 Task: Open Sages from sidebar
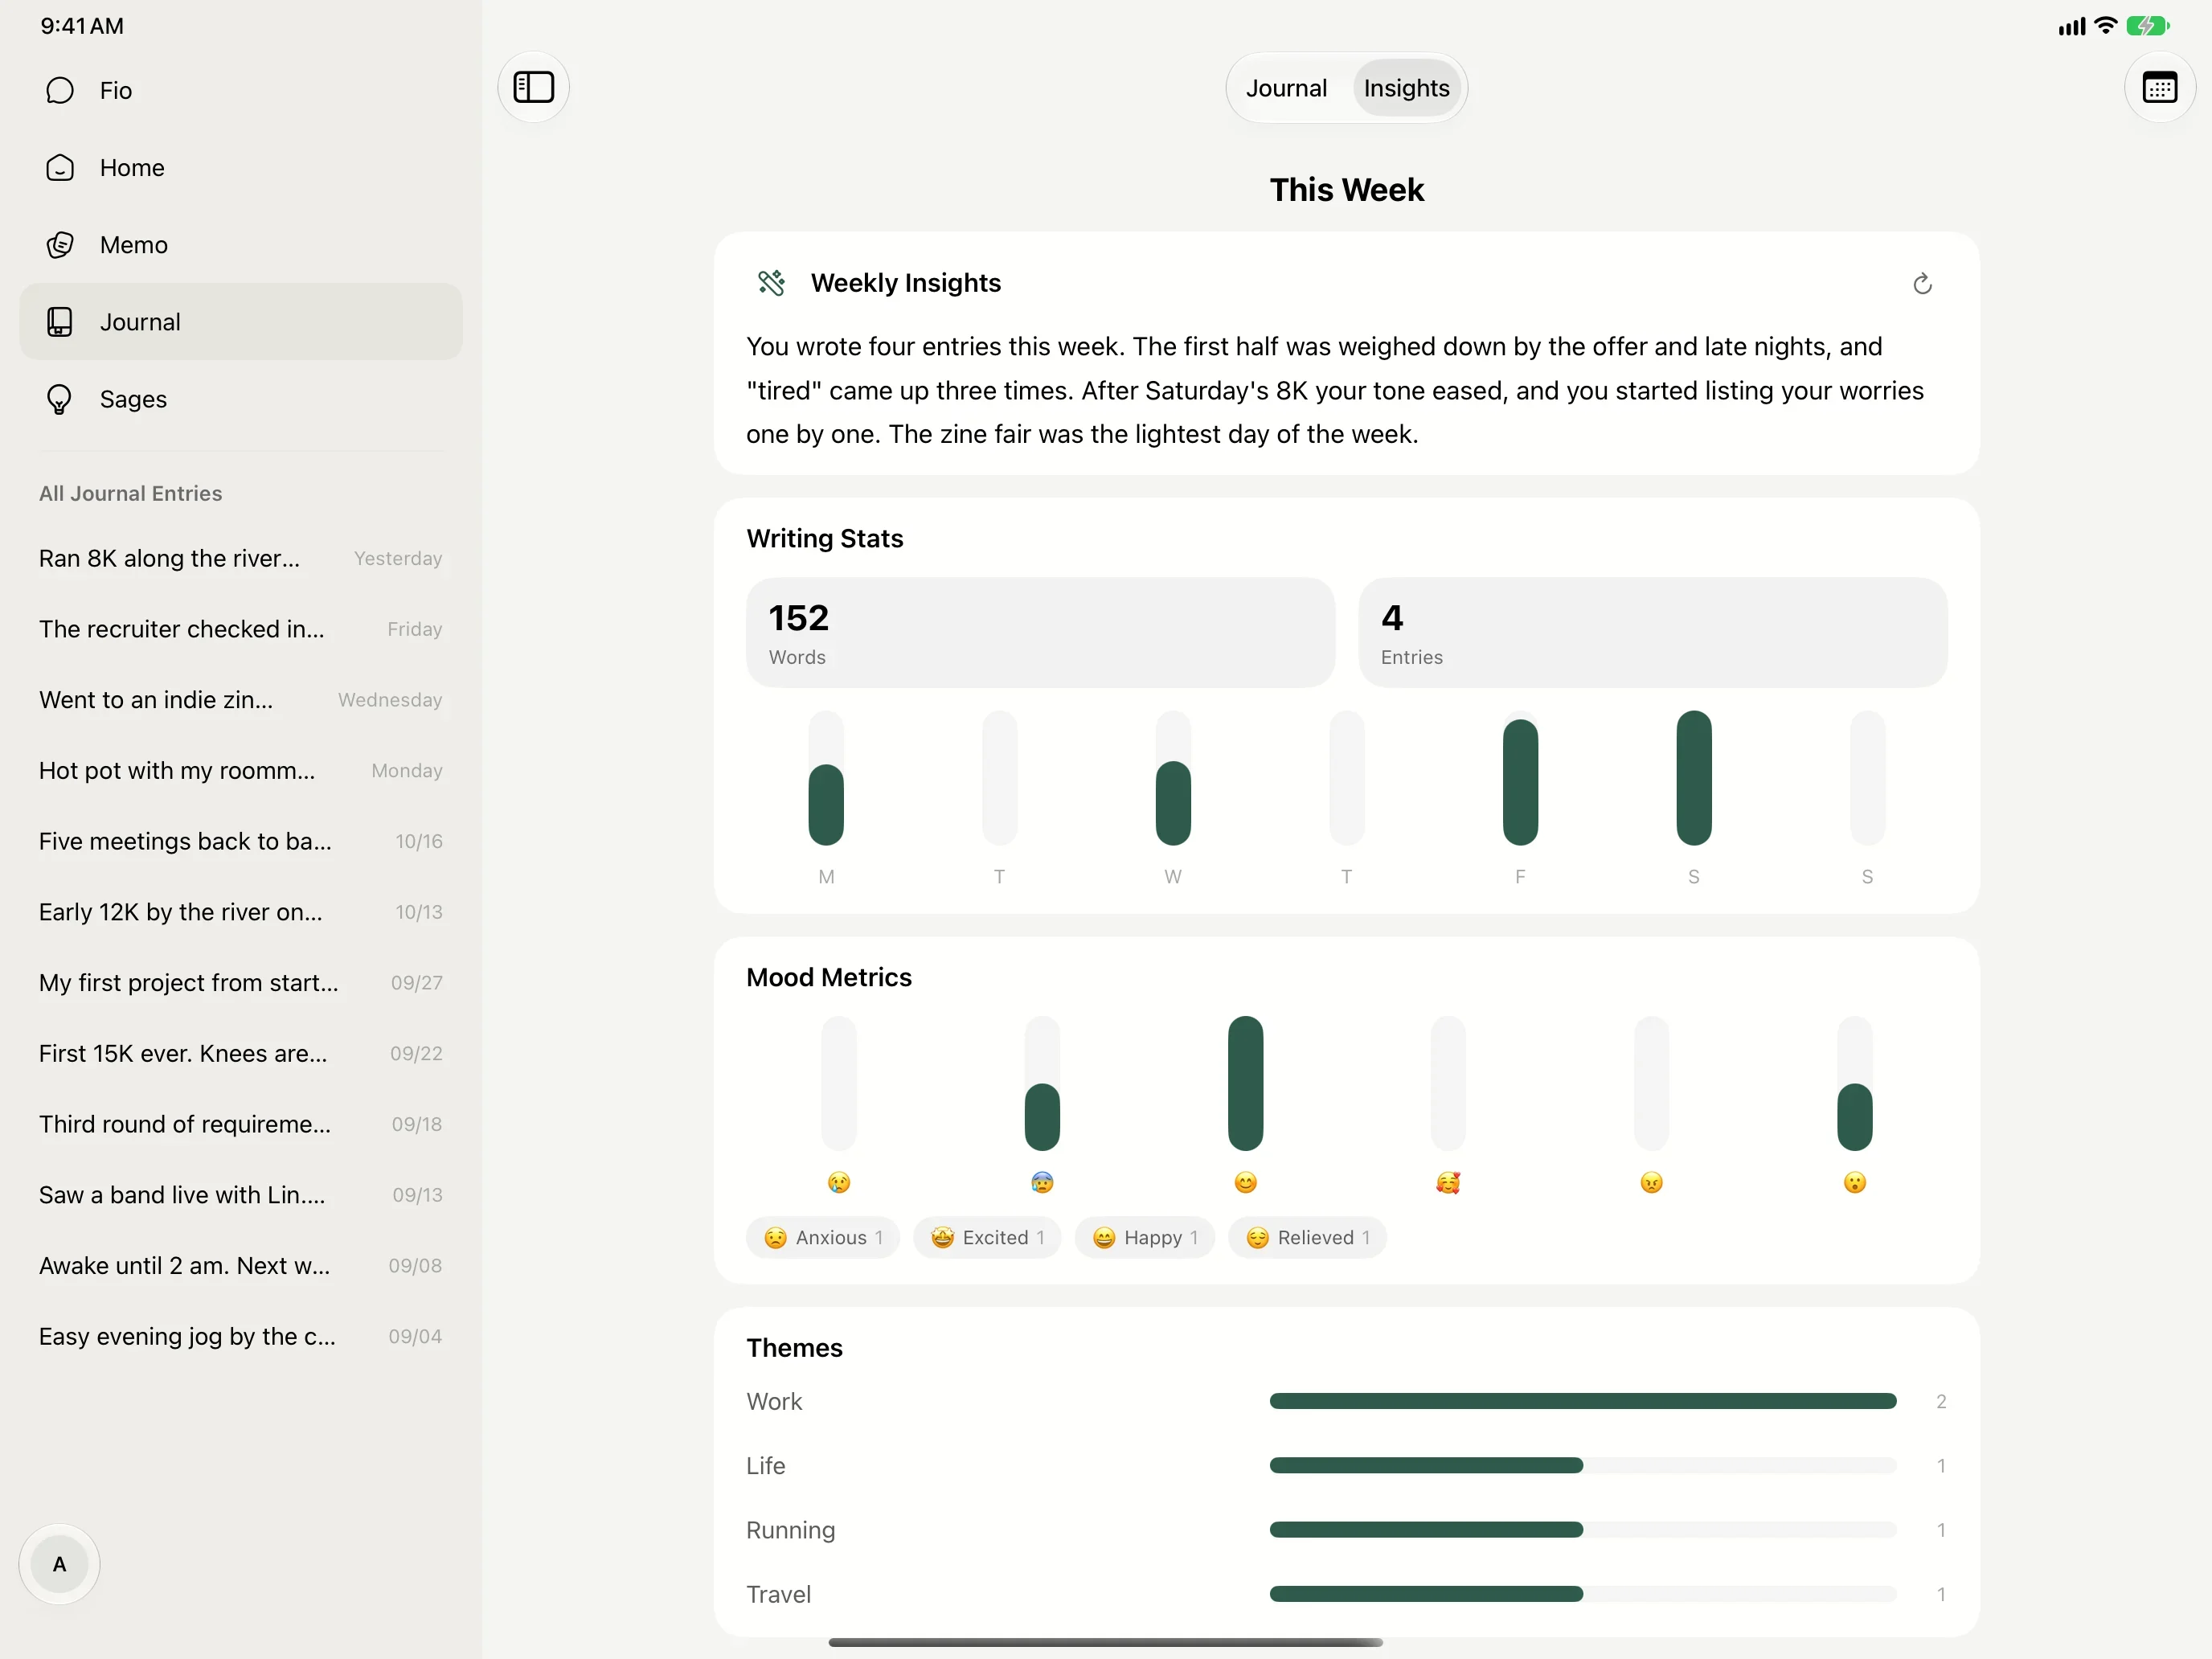241,399
